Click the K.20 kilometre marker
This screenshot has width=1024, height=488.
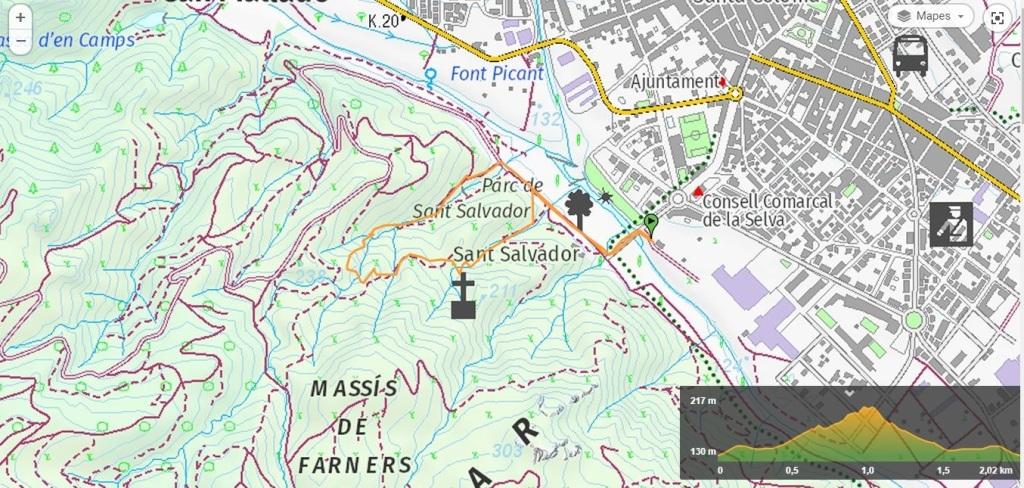pos(383,22)
